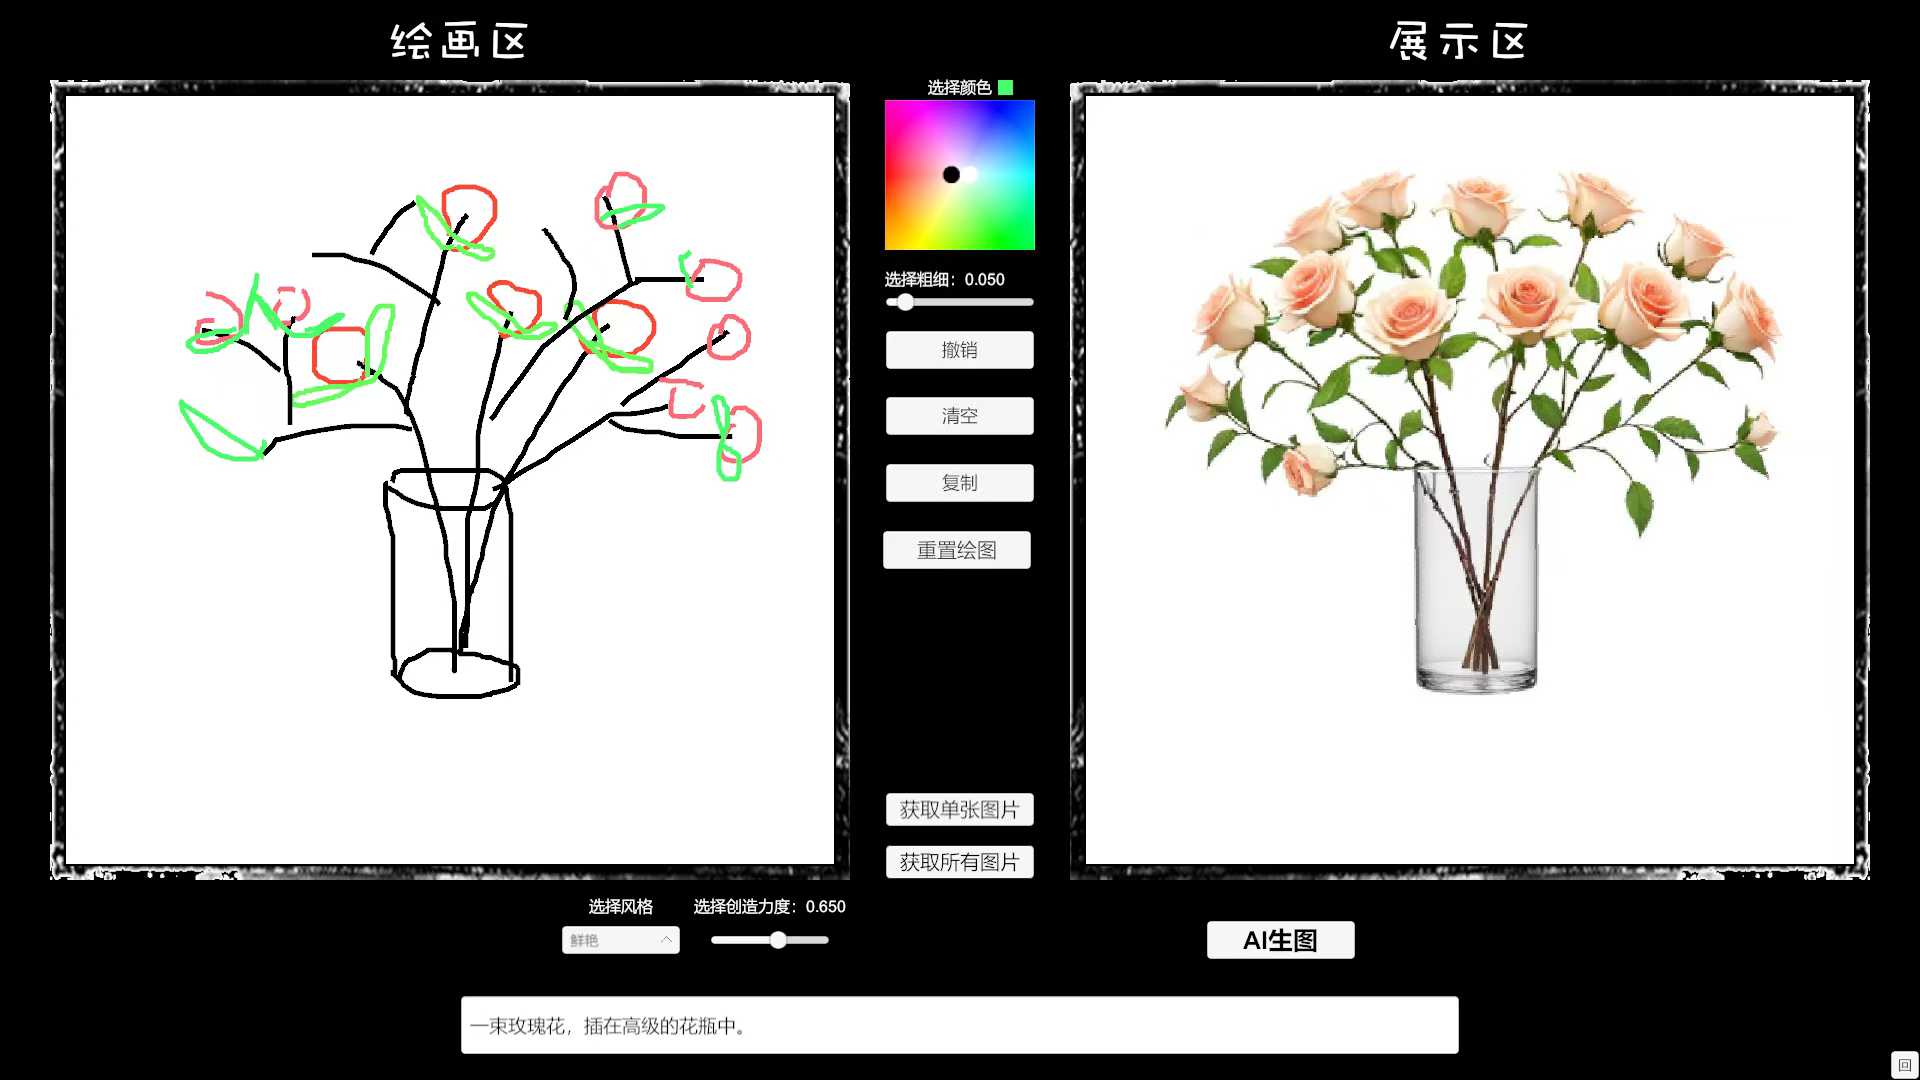
Task: Clear the canvas with 清空
Action: click(959, 416)
